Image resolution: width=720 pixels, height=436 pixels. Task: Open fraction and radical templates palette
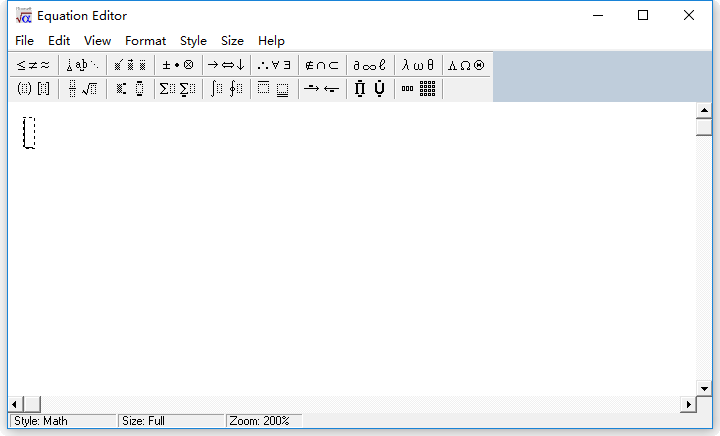82,89
